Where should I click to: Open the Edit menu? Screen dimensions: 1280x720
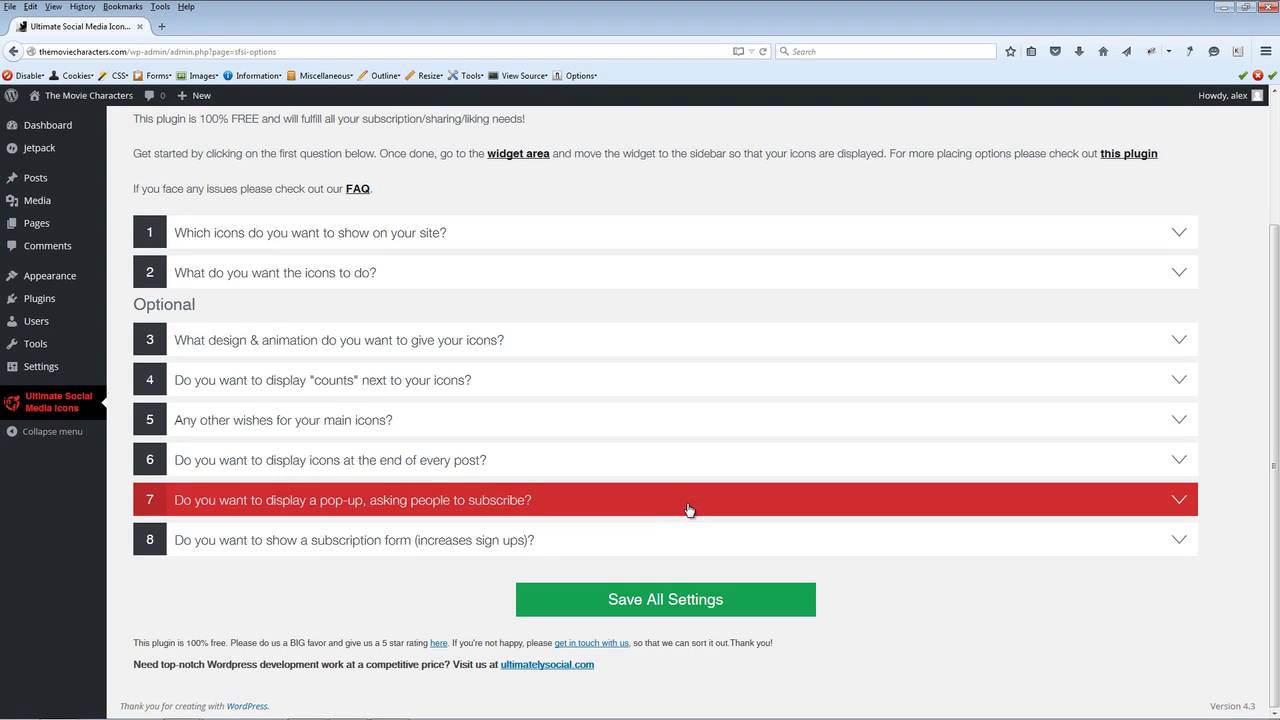(x=31, y=6)
